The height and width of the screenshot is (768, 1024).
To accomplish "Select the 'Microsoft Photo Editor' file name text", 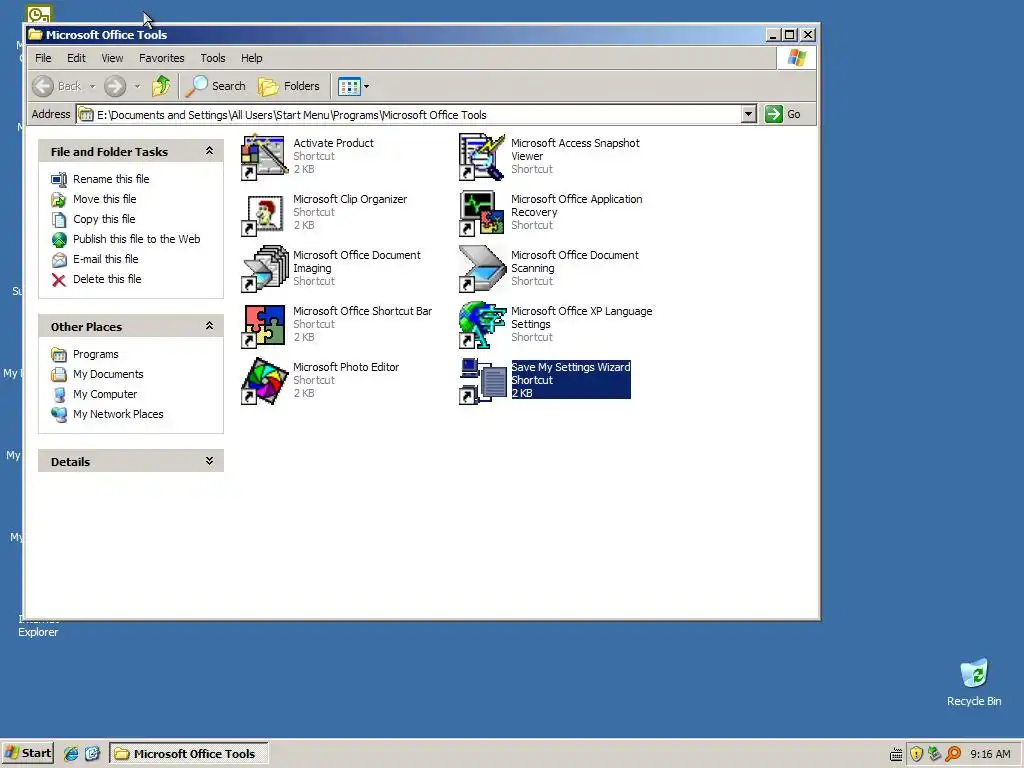I will click(x=346, y=367).
